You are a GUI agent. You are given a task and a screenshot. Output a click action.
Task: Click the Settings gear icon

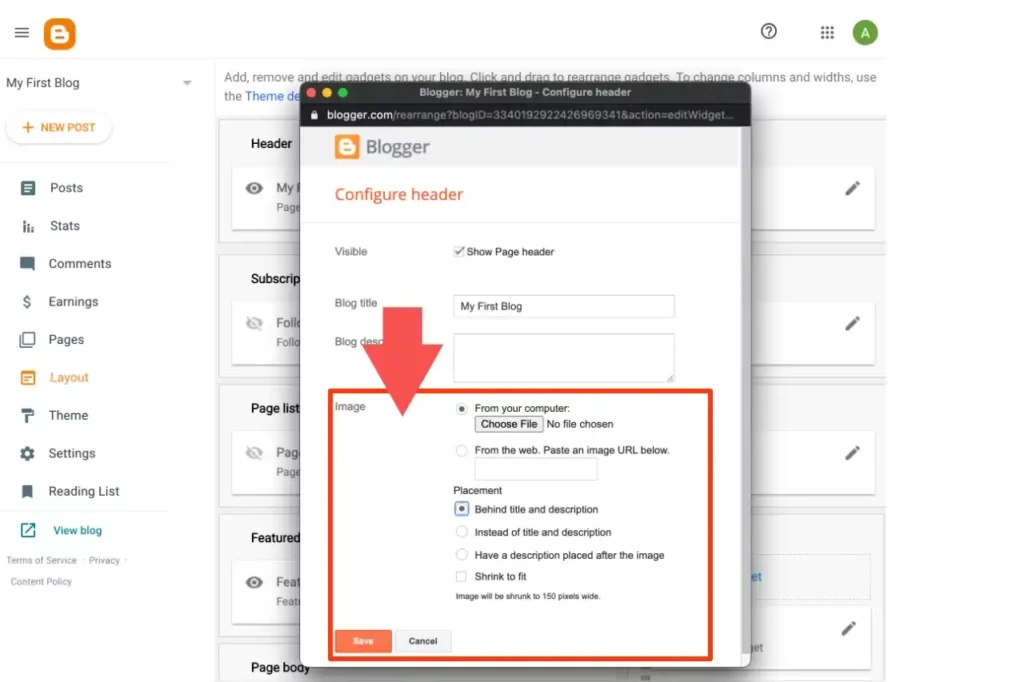tap(27, 453)
